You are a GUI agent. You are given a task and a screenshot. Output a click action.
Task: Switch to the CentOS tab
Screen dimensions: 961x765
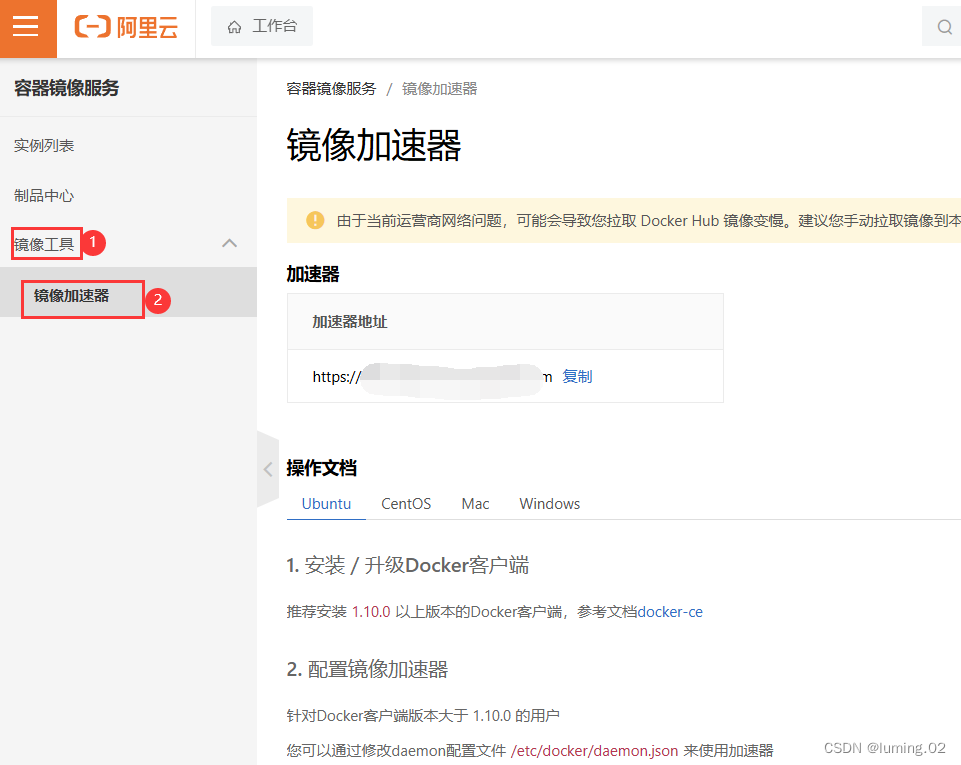tap(406, 504)
